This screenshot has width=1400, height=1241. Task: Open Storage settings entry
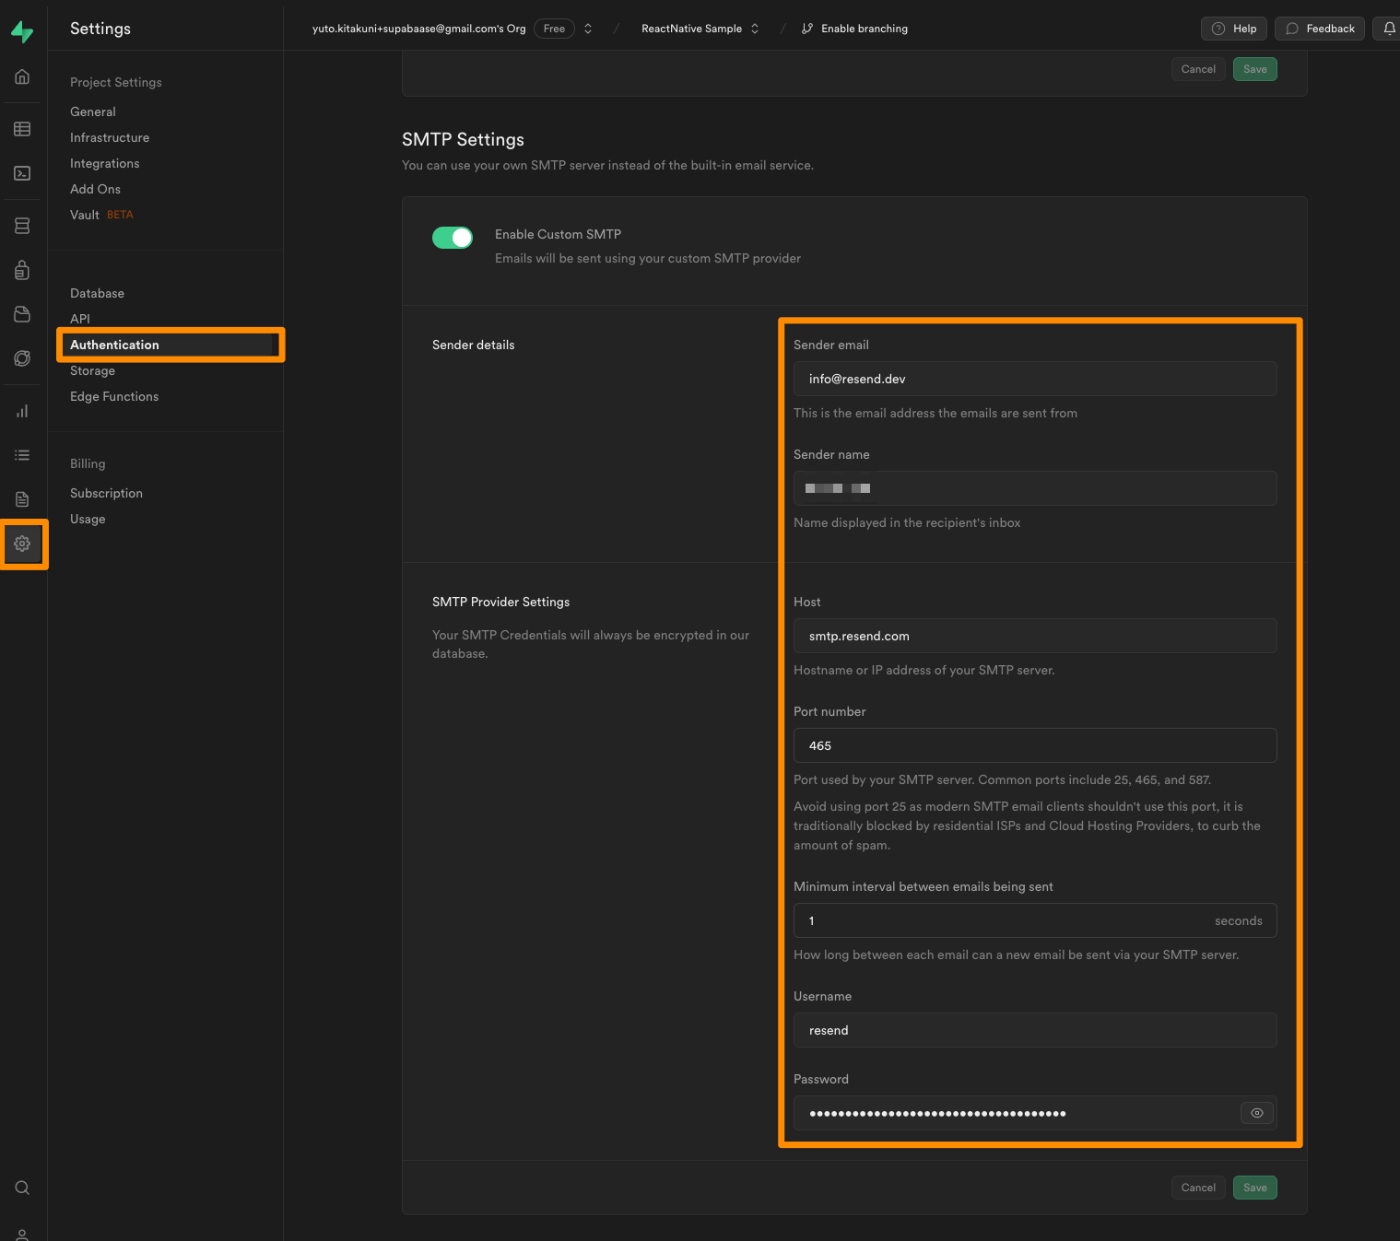pyautogui.click(x=92, y=371)
